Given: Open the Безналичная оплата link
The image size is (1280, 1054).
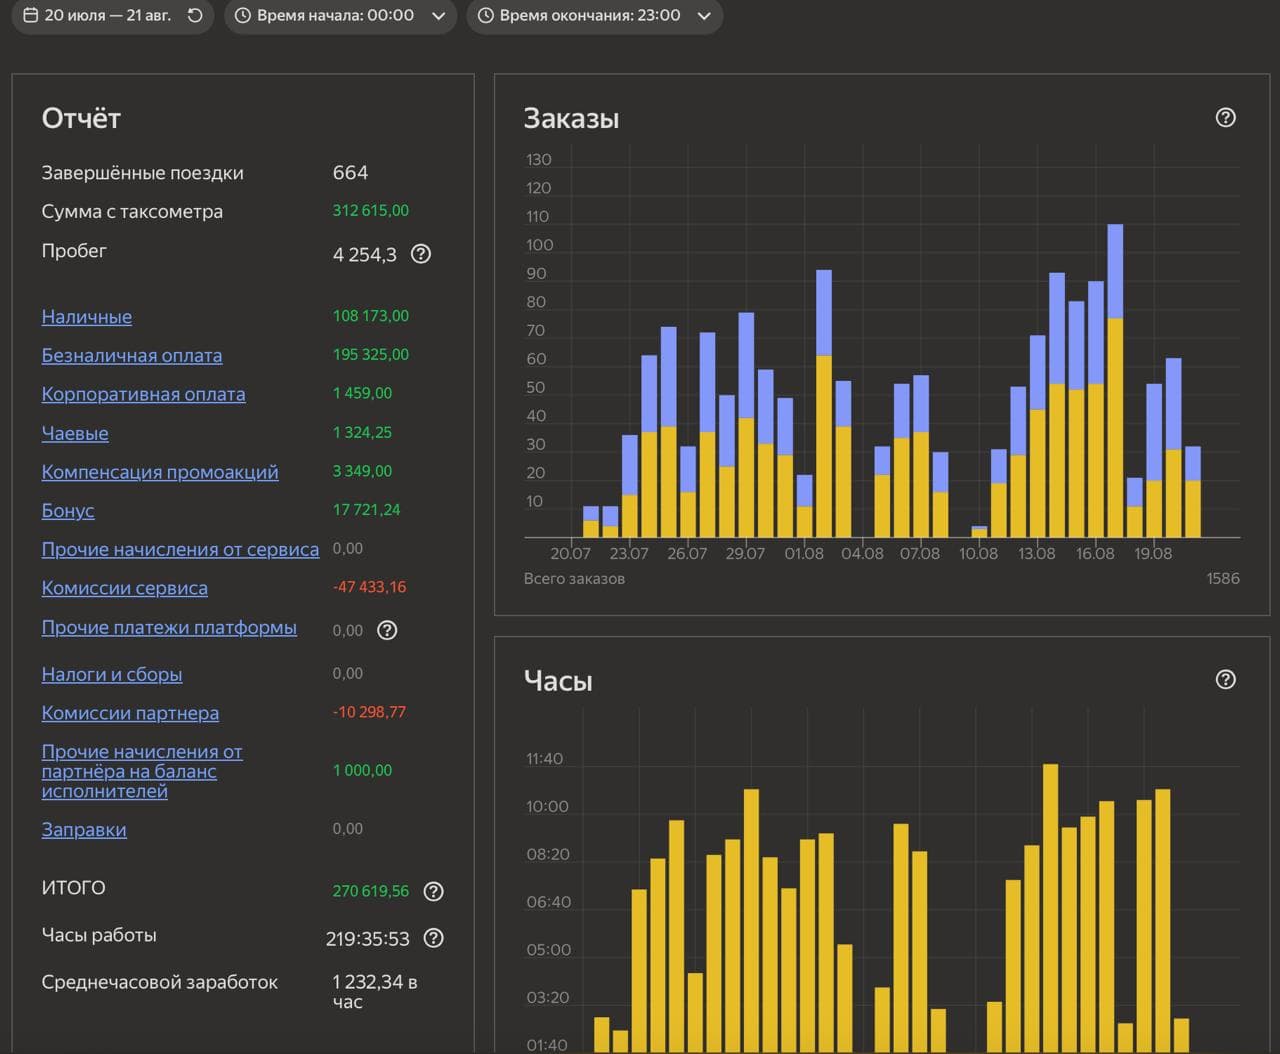Looking at the screenshot, I should click(132, 356).
